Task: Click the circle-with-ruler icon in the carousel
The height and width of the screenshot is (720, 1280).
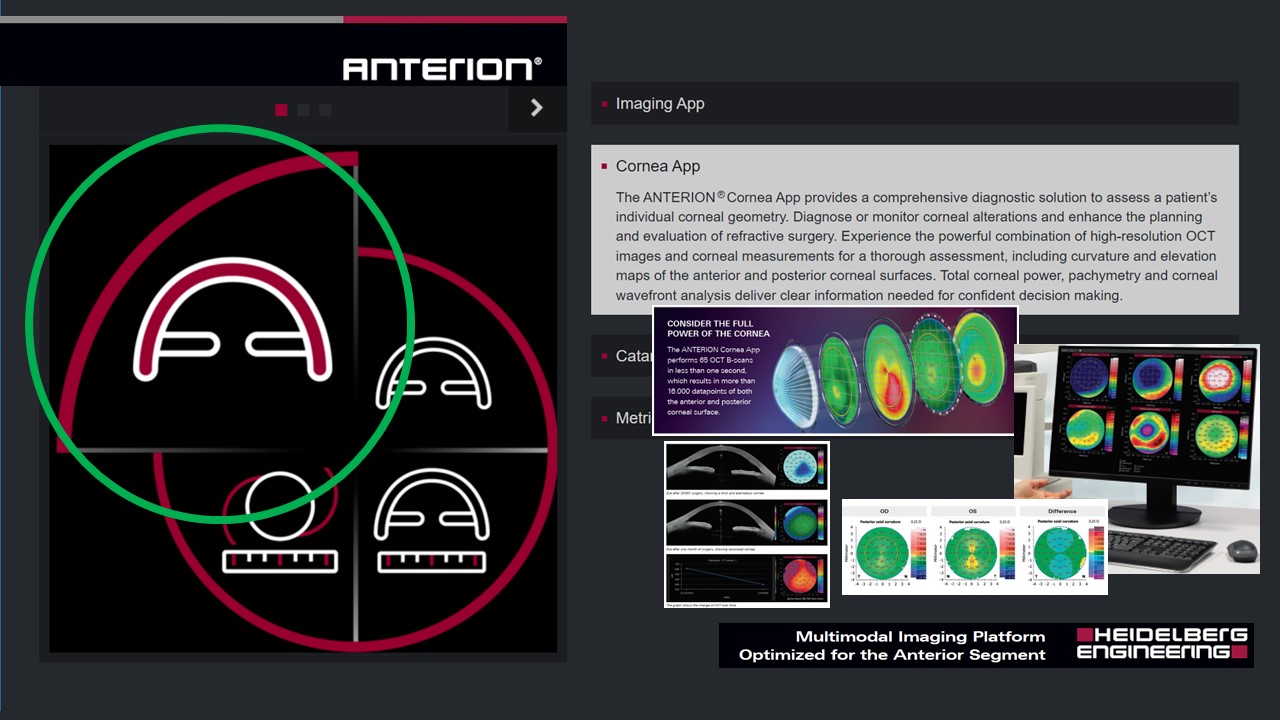Action: 279,522
